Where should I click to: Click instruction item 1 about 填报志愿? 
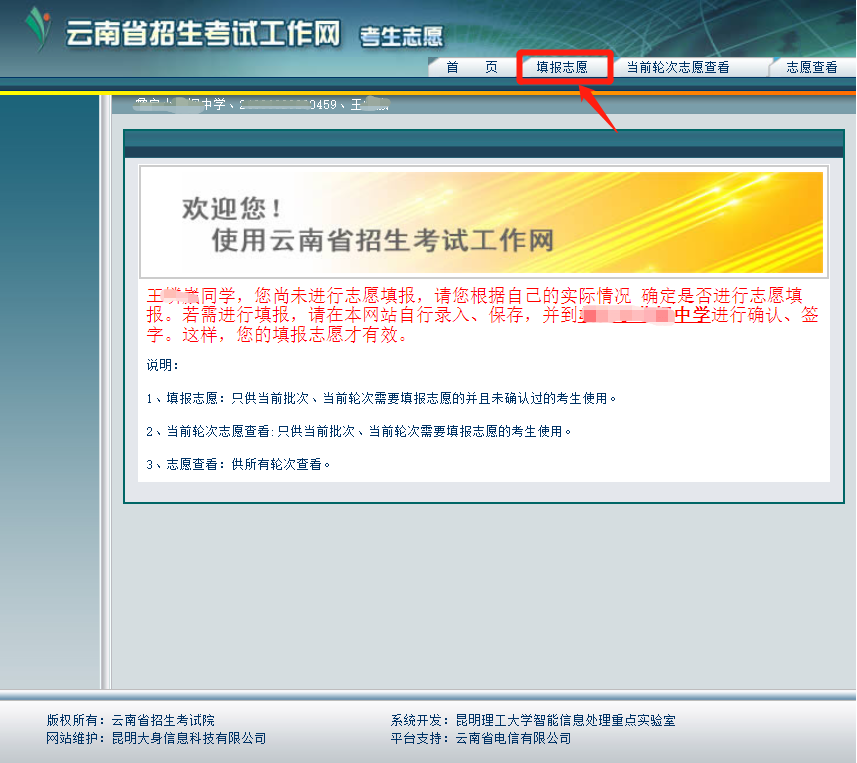tap(381, 398)
